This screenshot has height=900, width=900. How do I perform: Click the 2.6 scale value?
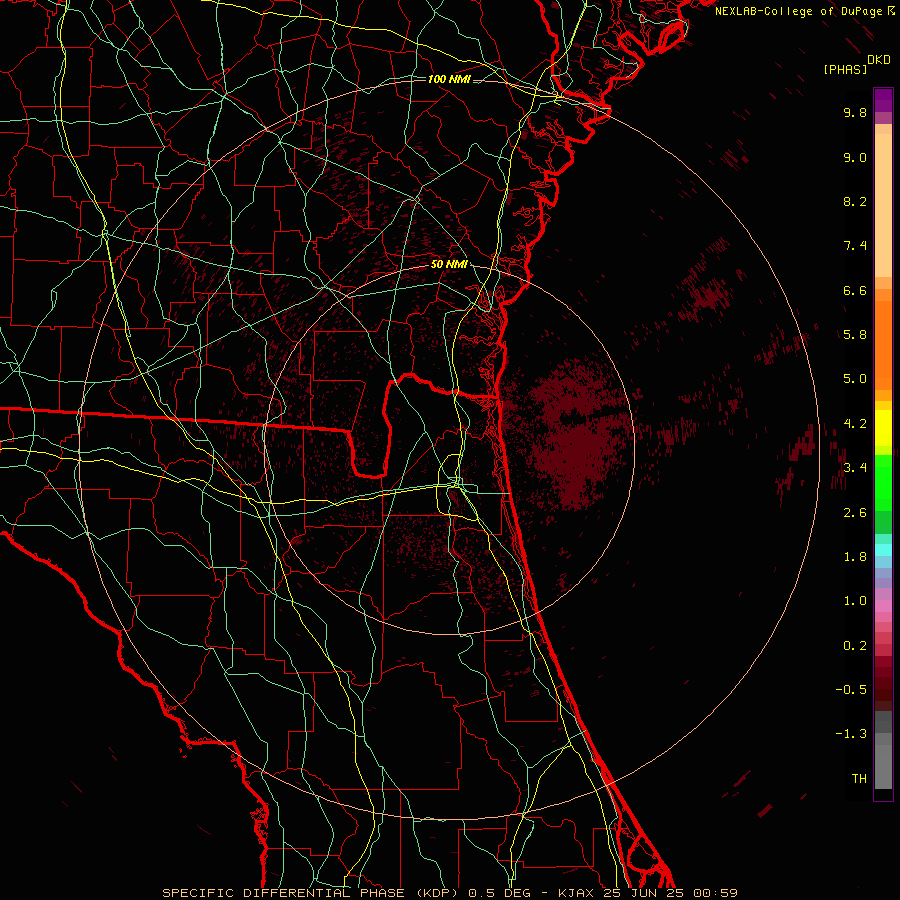tap(855, 513)
